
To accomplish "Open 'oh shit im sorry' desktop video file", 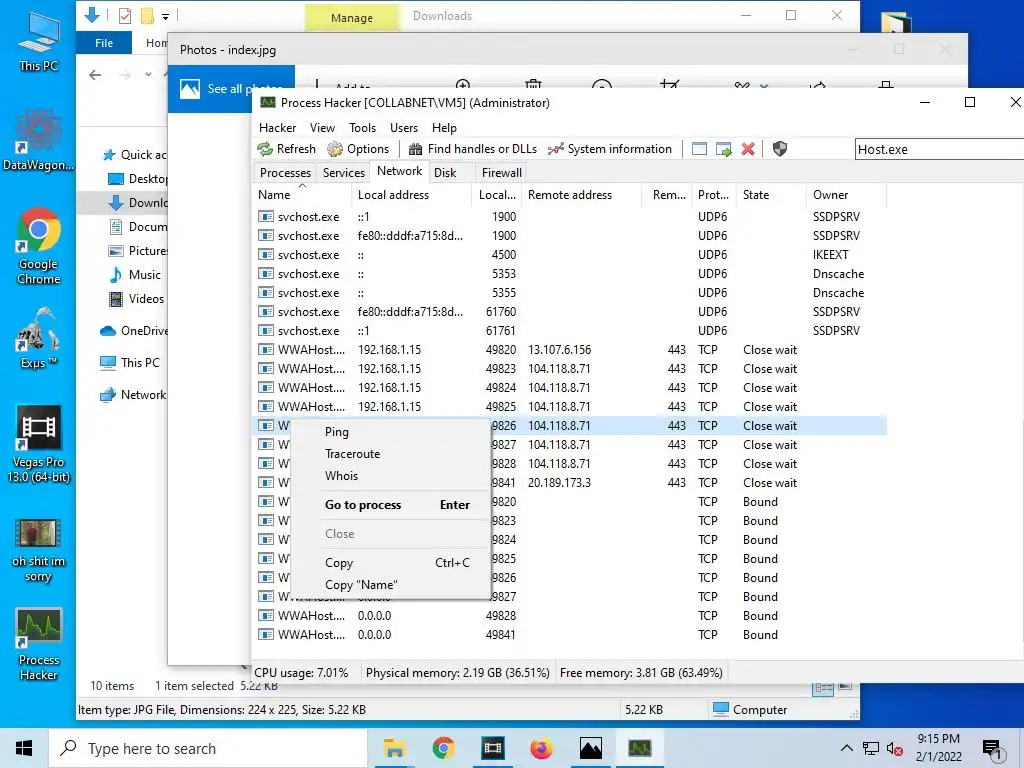I will (39, 551).
